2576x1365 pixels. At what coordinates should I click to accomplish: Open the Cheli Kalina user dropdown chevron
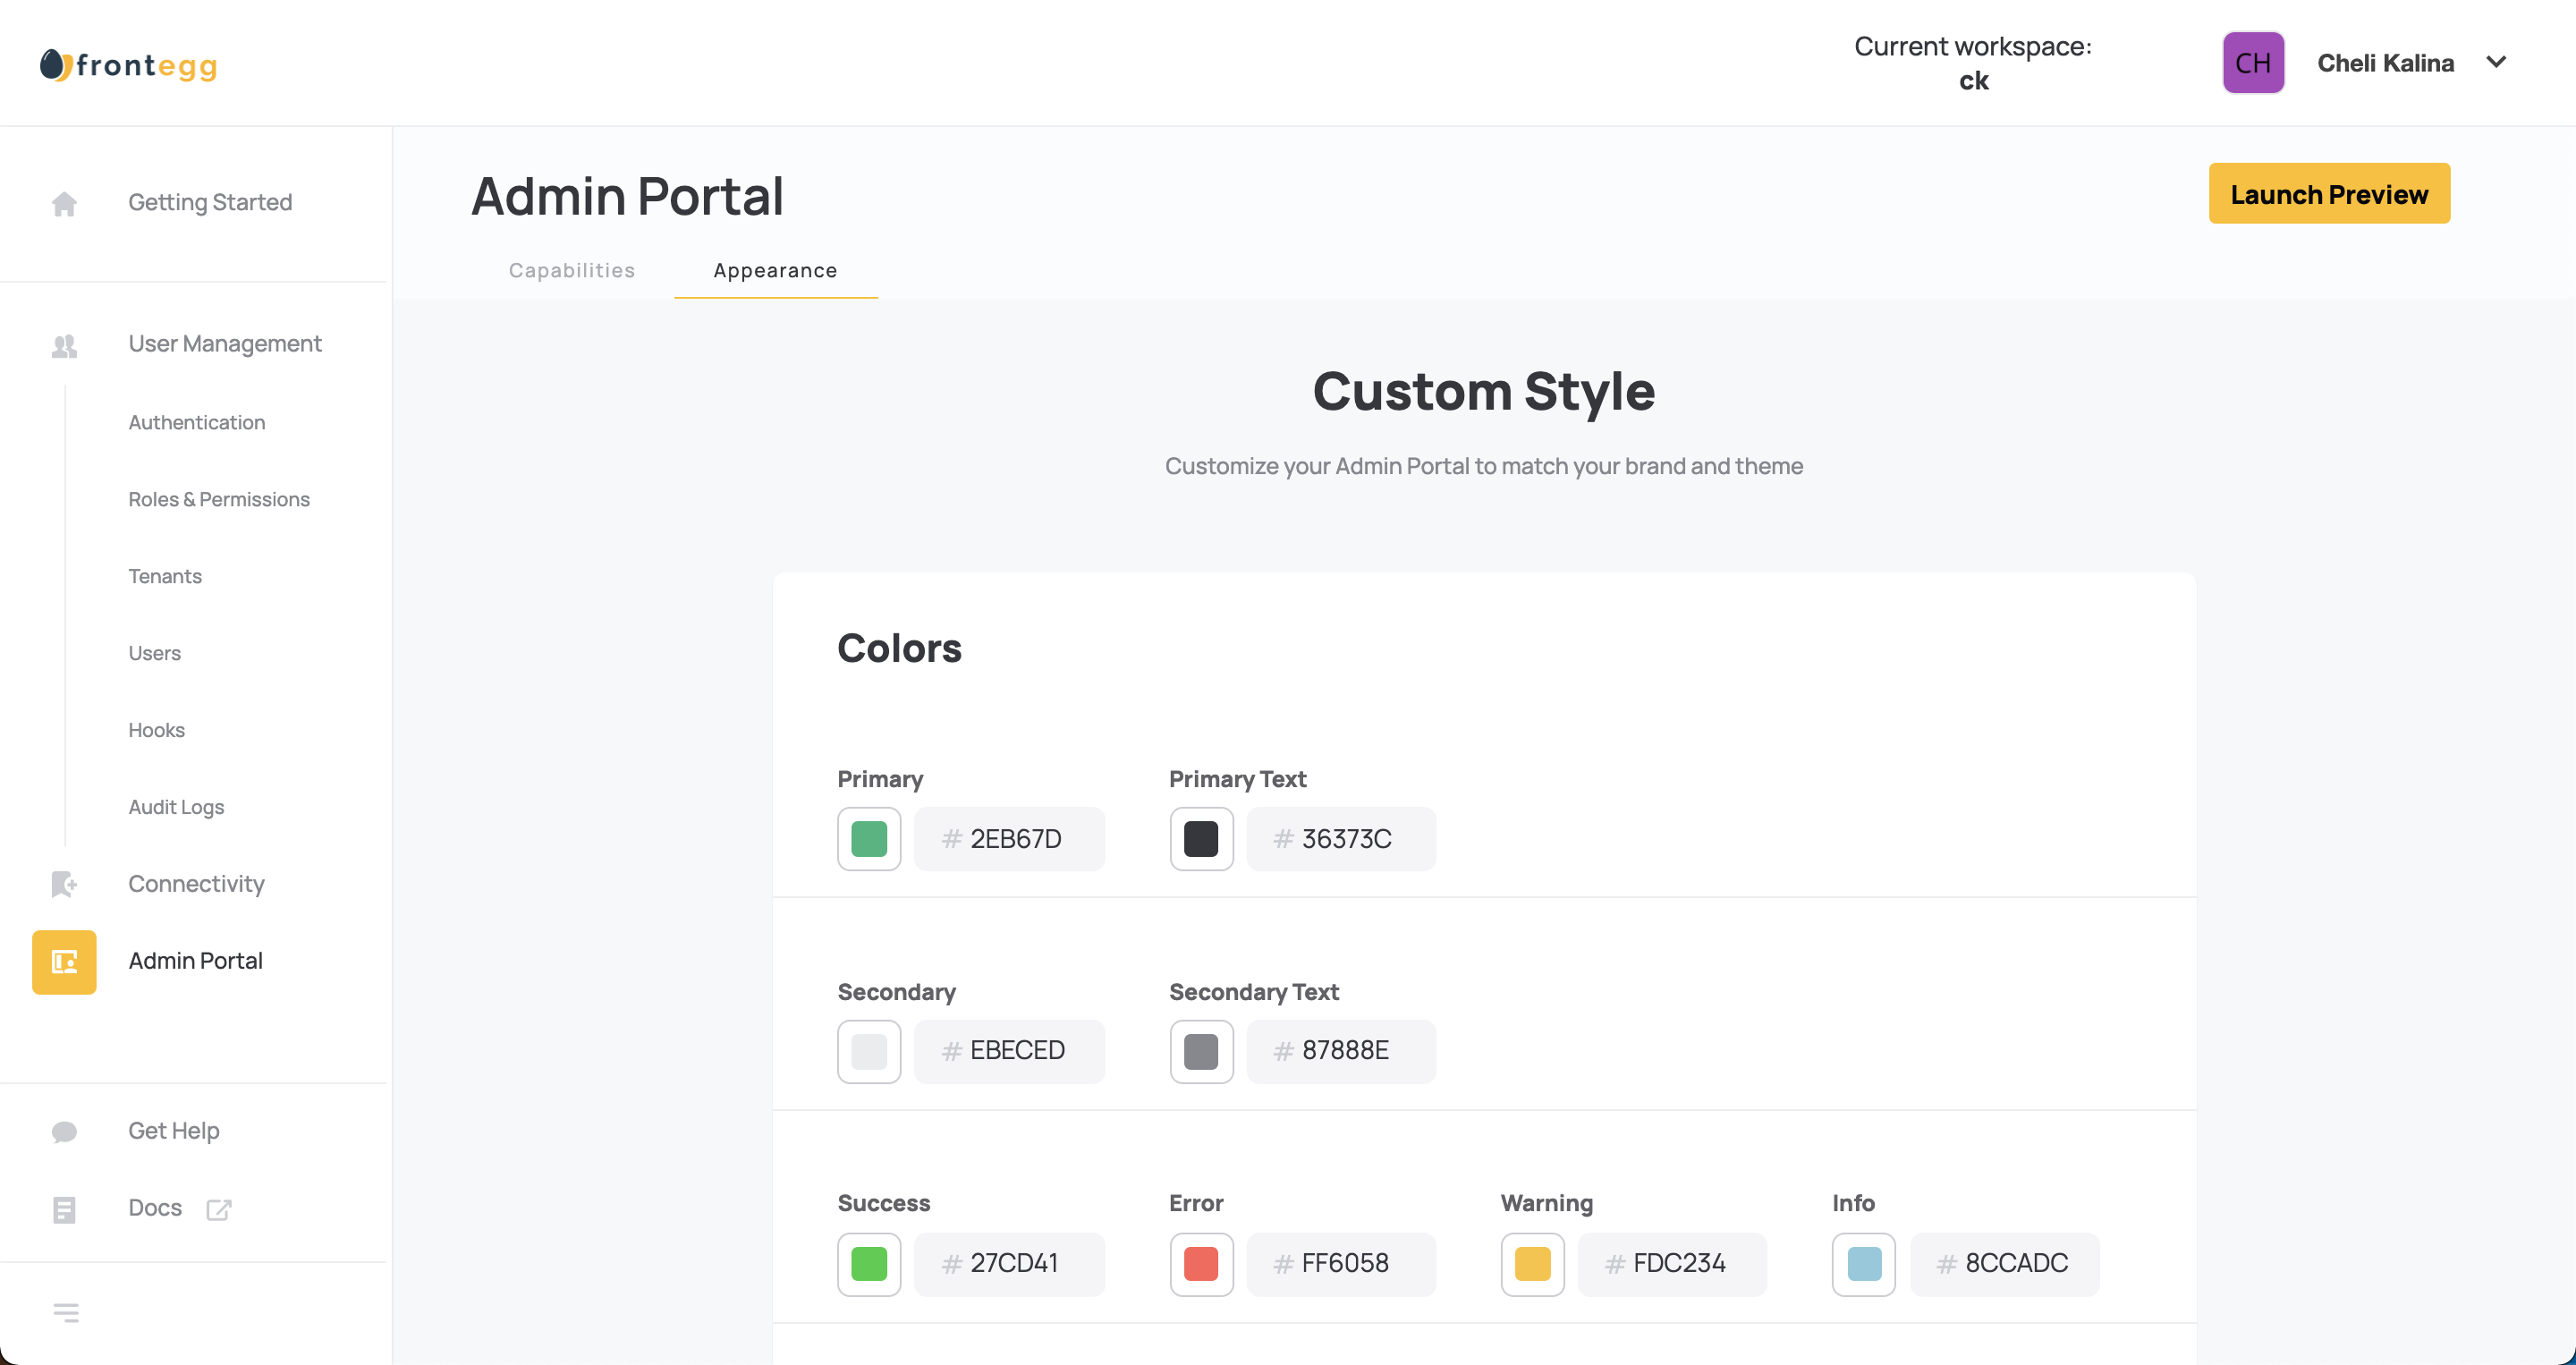pos(2496,62)
